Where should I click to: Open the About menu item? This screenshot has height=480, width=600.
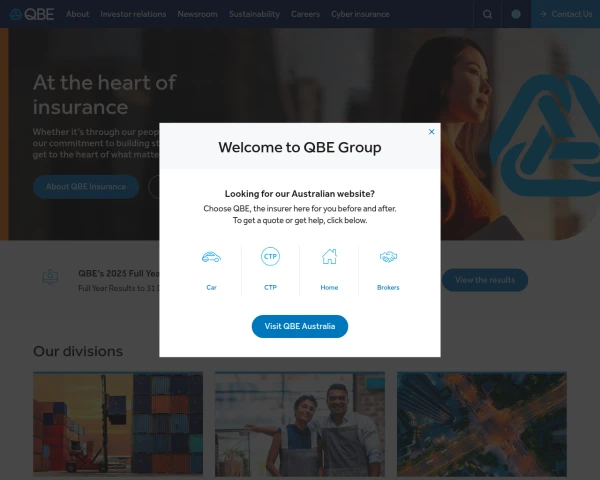point(77,14)
